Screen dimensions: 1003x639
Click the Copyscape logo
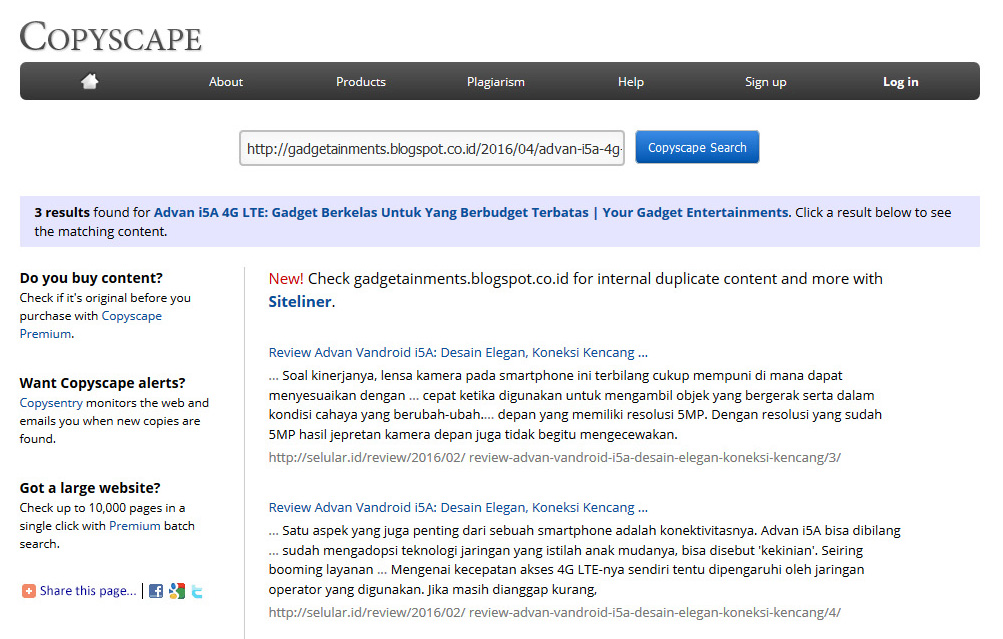tap(111, 36)
